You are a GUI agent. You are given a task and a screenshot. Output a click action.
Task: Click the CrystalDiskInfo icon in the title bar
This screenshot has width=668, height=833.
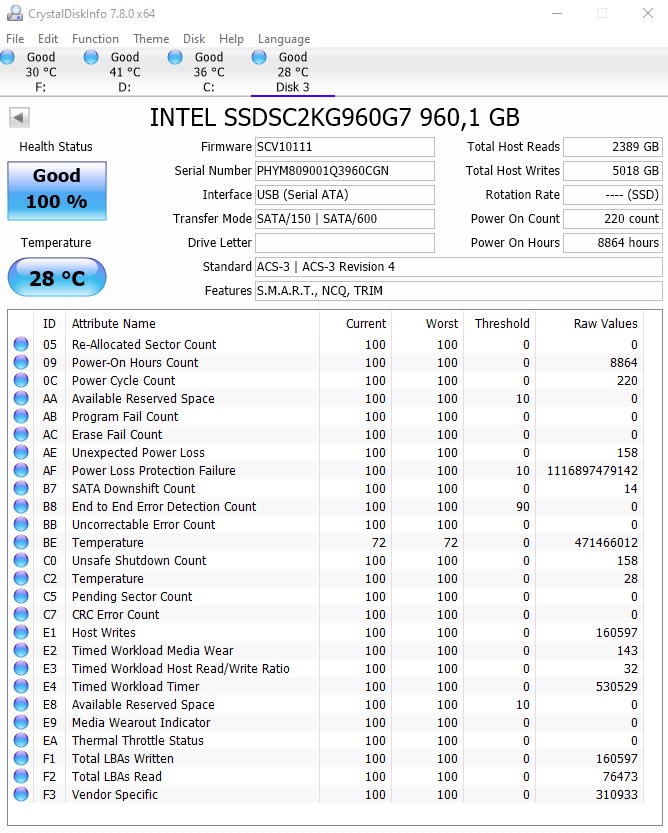pyautogui.click(x=13, y=13)
